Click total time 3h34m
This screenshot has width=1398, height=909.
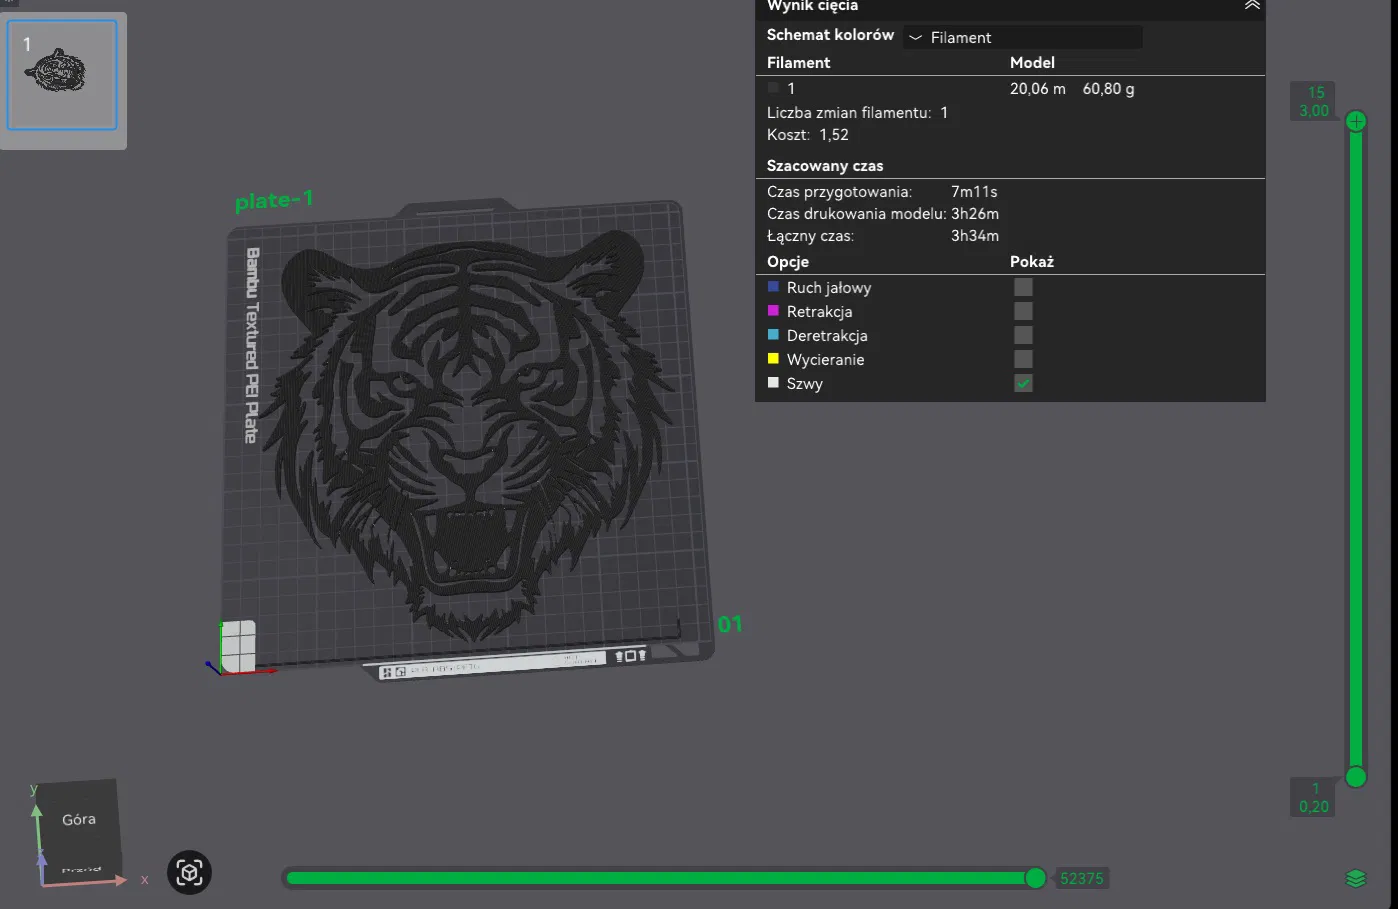click(975, 236)
